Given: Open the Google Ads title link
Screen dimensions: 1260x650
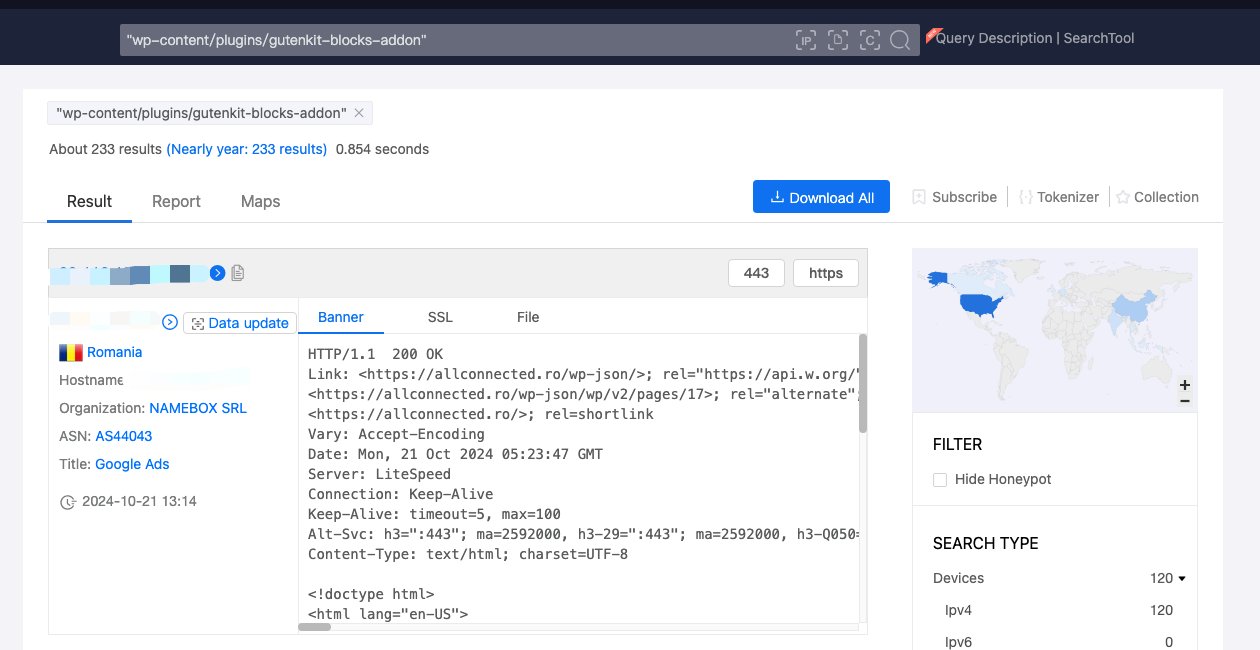Looking at the screenshot, I should [x=132, y=464].
